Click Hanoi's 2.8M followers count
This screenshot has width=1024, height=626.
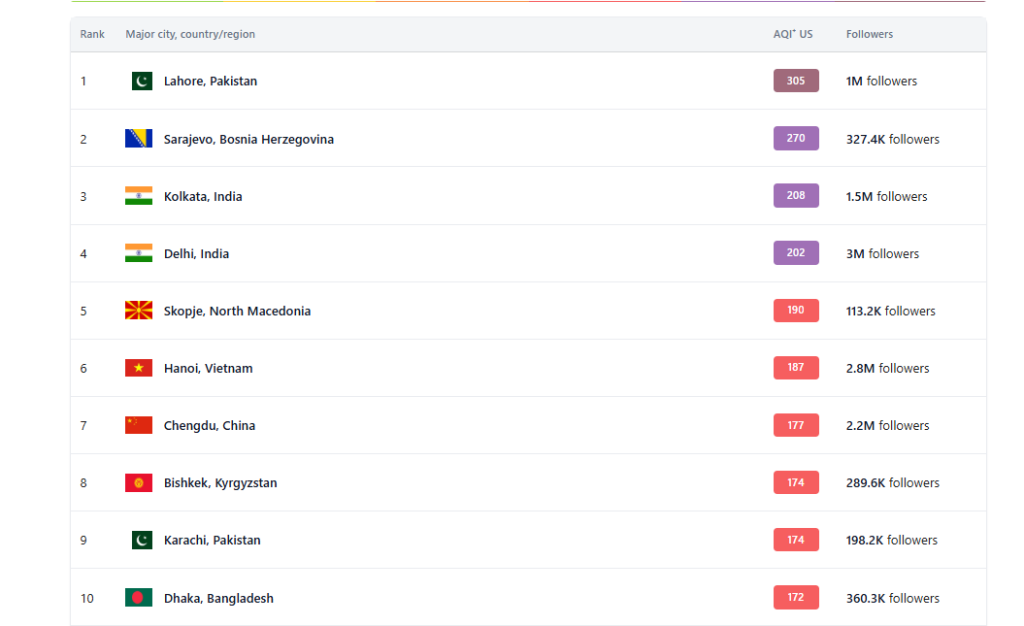887,368
